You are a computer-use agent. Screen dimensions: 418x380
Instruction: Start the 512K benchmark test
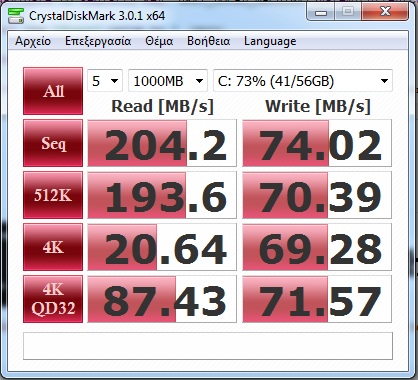pos(53,195)
